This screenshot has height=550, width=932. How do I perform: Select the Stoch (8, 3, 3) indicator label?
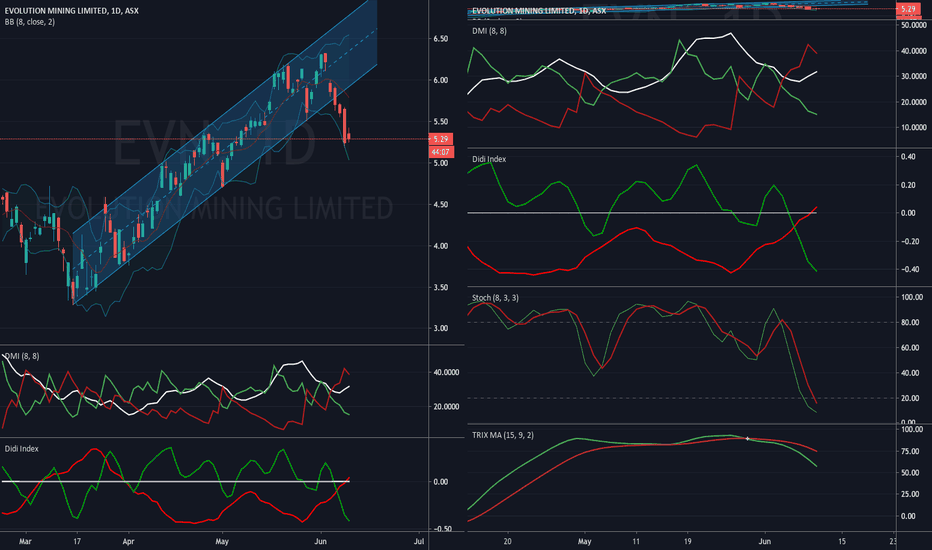pos(495,298)
